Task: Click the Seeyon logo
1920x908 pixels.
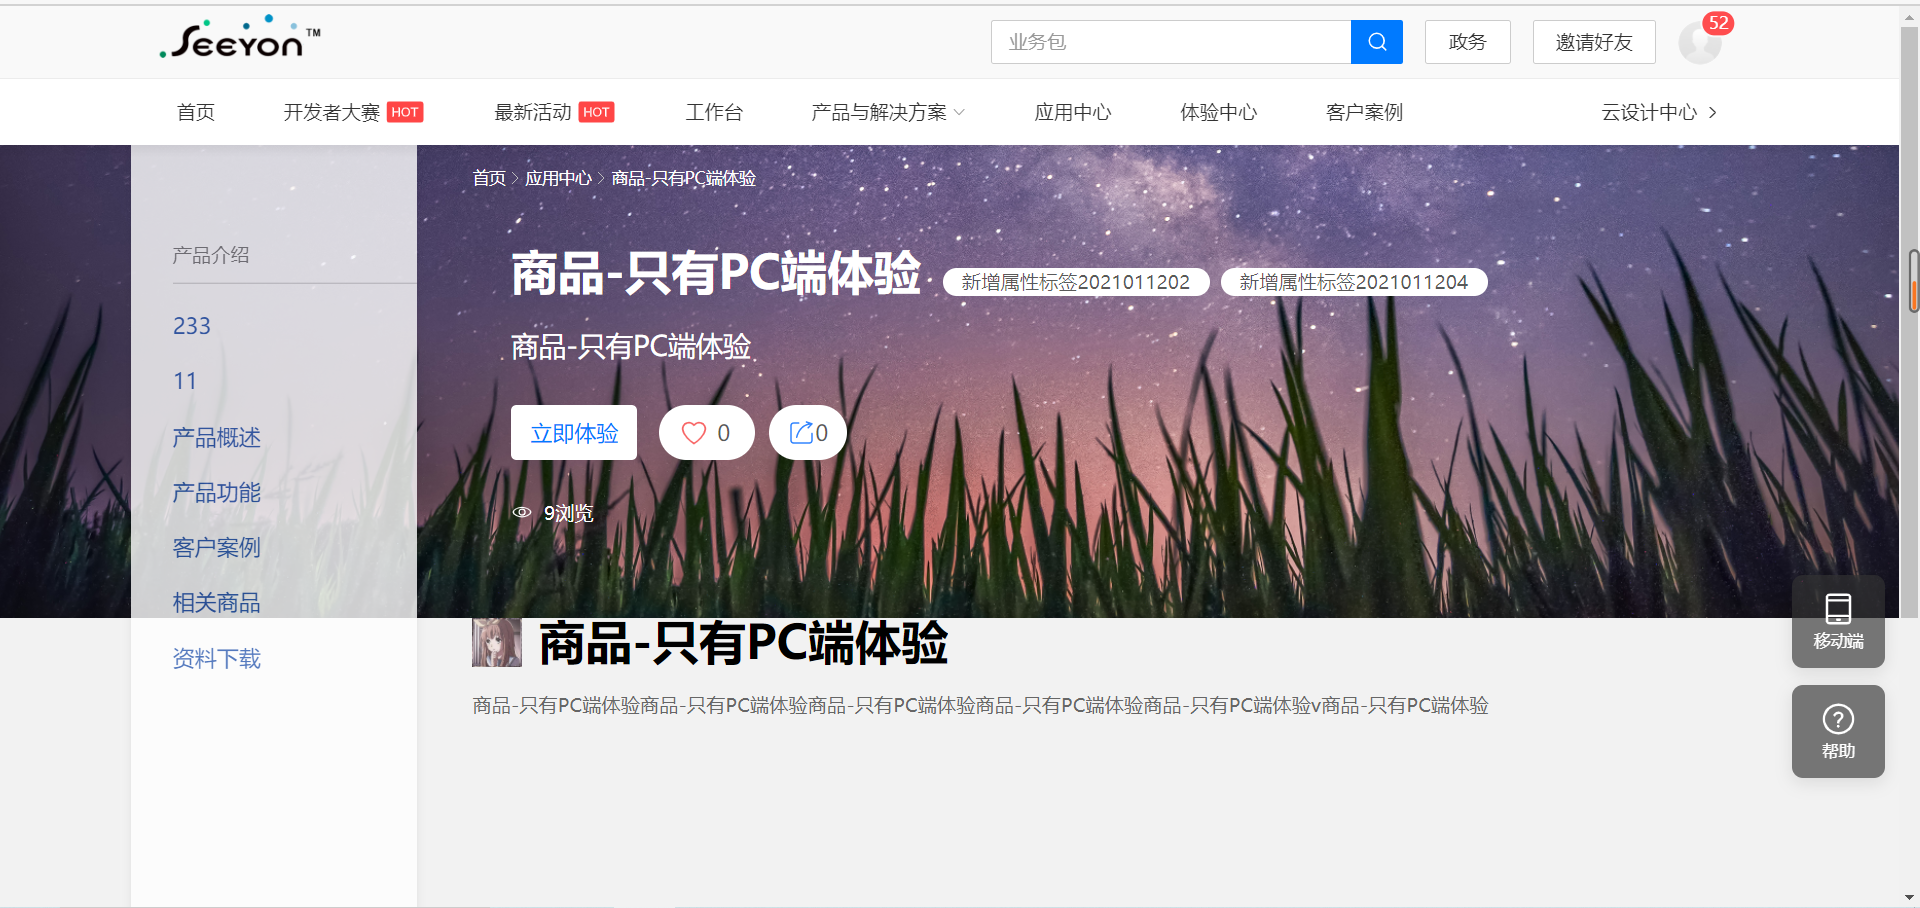Action: 240,38
